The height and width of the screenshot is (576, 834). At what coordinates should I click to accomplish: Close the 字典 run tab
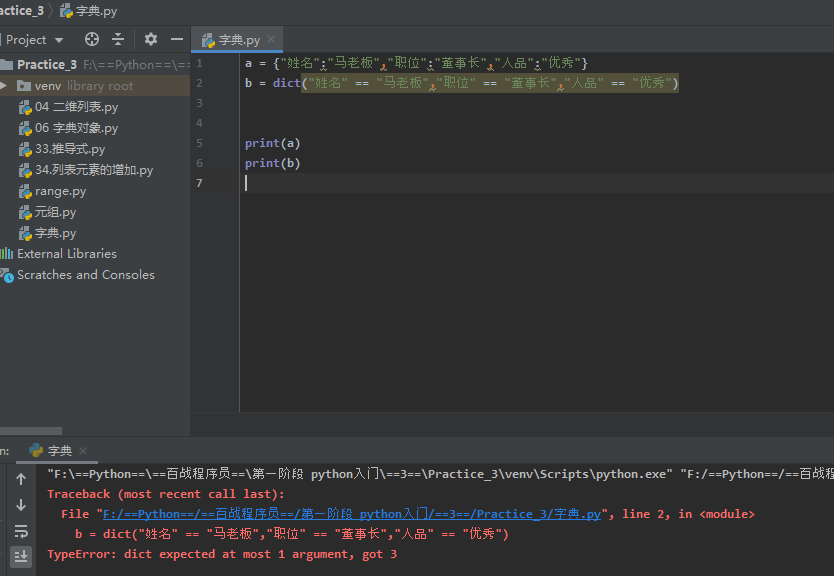[83, 451]
